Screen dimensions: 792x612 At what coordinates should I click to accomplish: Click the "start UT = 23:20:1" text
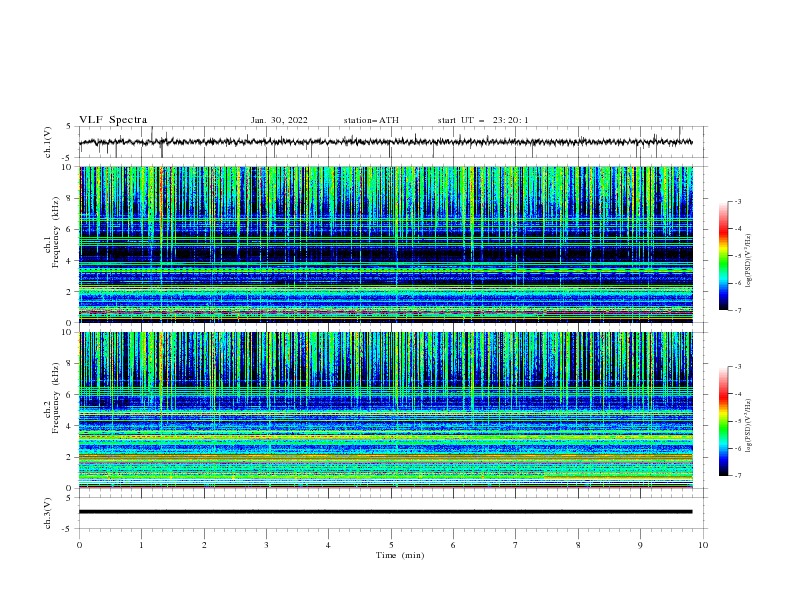[483, 120]
